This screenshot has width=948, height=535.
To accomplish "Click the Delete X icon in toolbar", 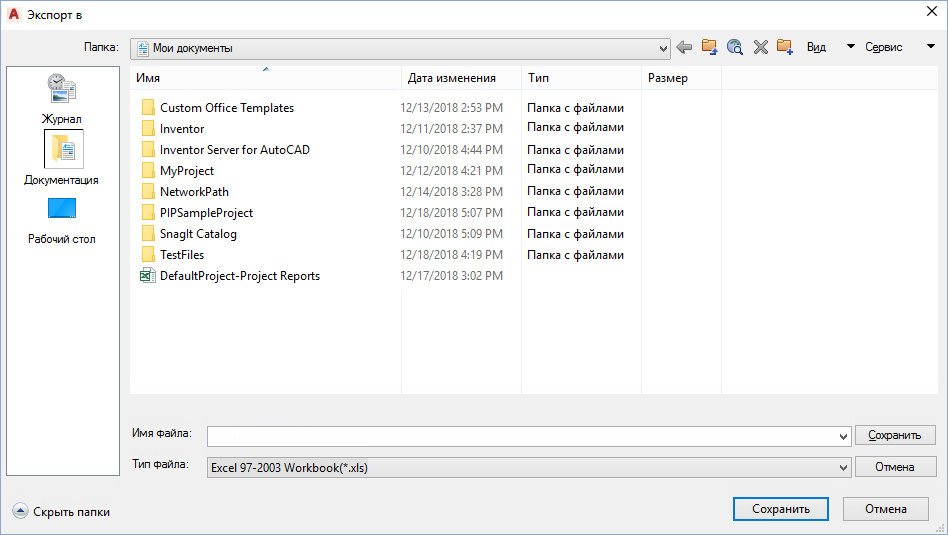I will tap(761, 47).
